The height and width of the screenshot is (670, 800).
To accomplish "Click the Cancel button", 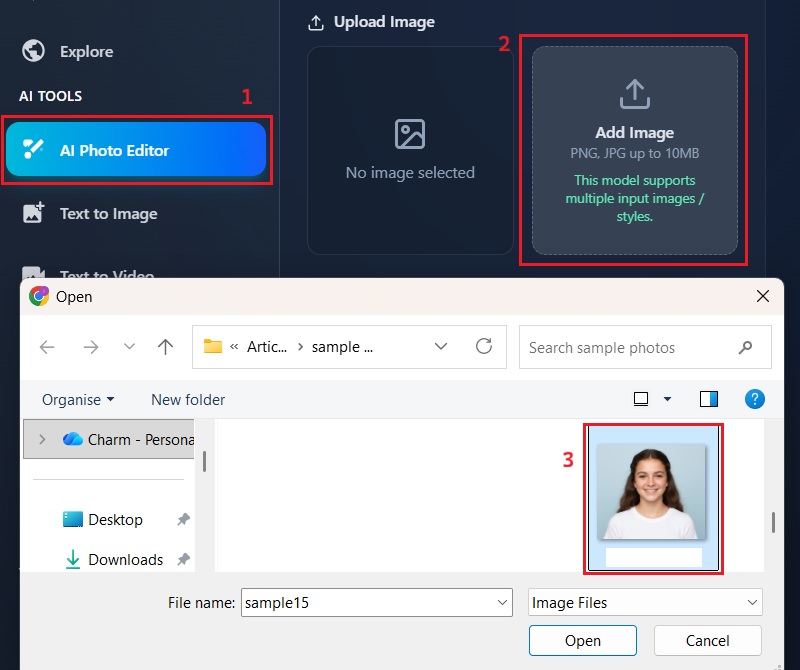I will 708,640.
